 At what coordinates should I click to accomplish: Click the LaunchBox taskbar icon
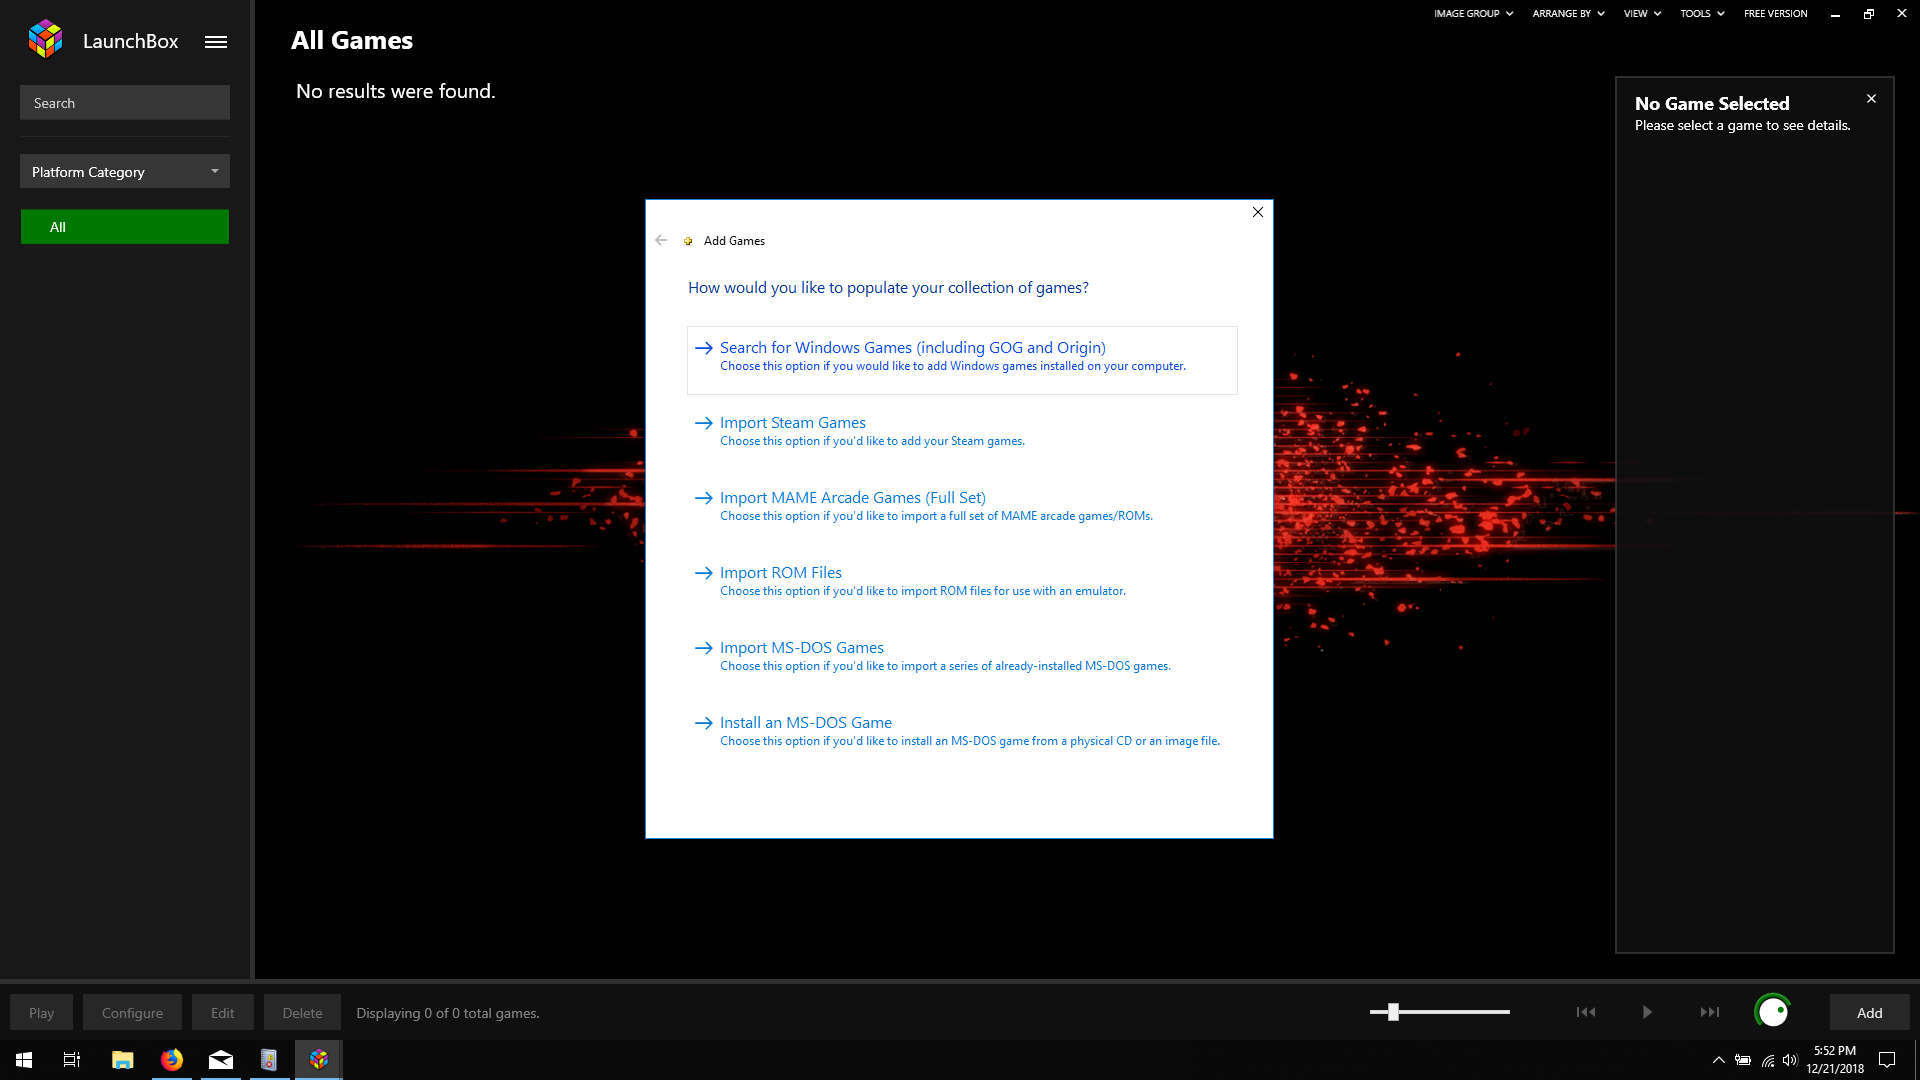(319, 1060)
